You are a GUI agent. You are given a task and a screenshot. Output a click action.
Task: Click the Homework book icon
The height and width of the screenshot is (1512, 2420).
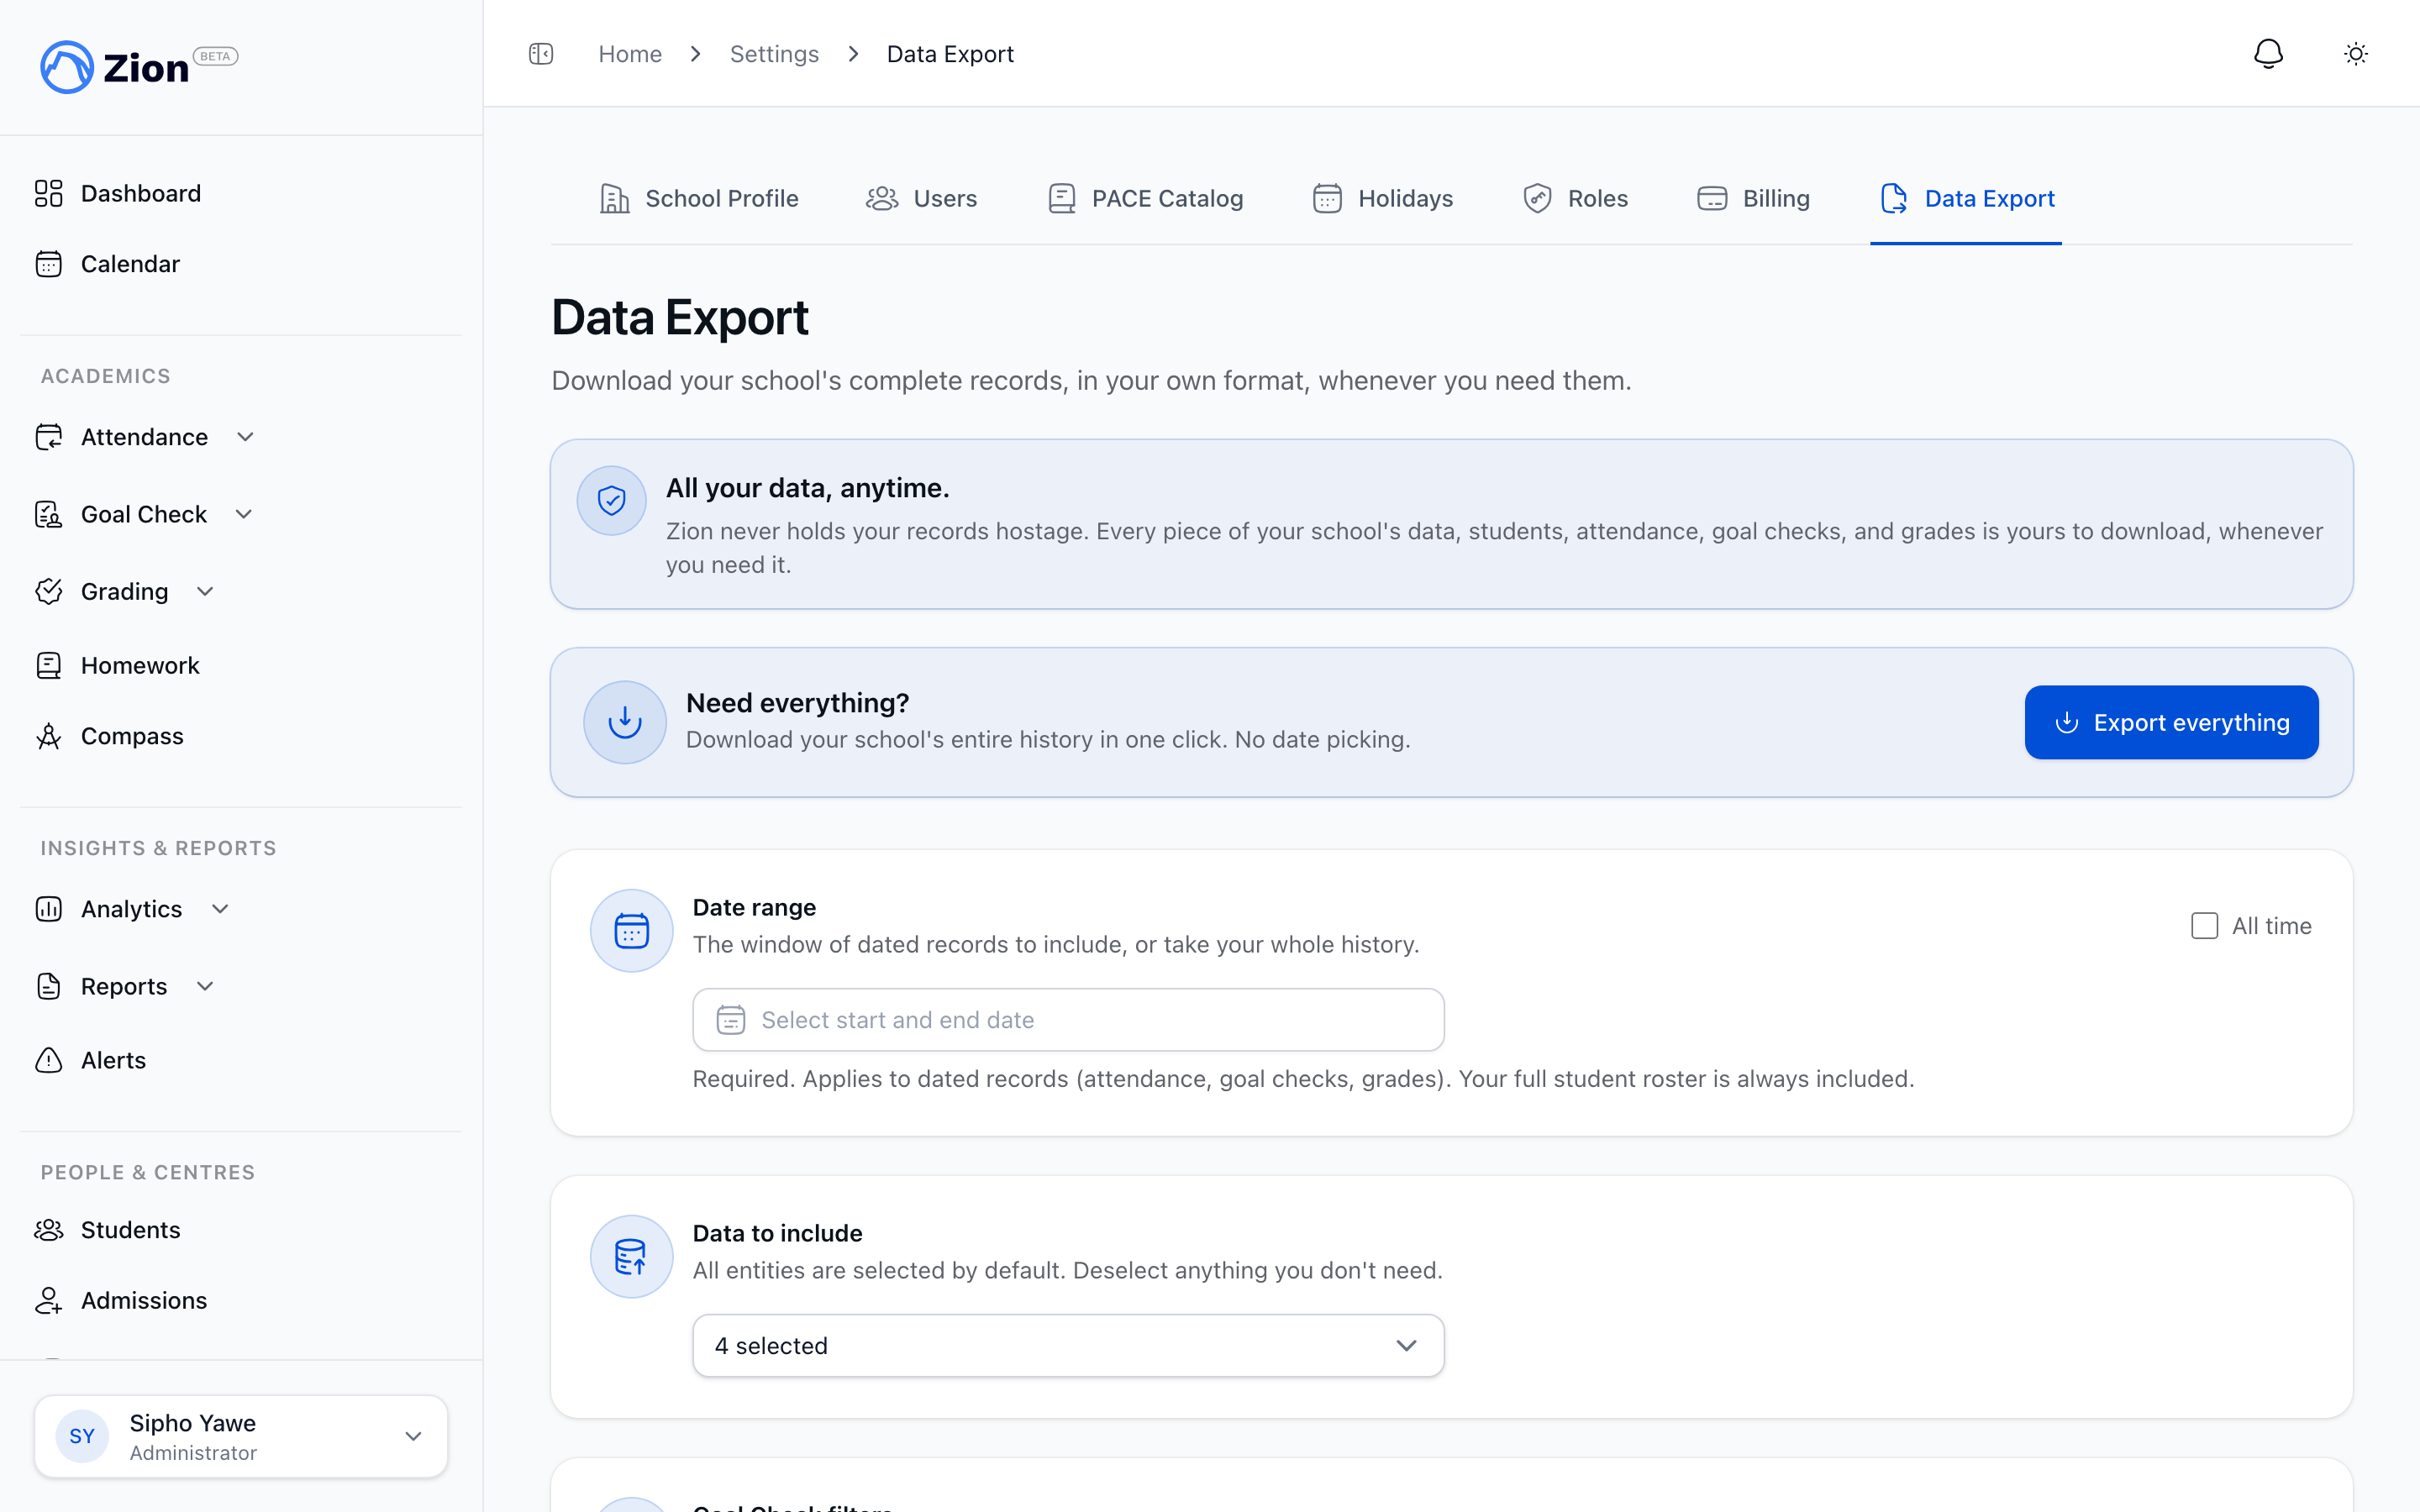point(49,665)
